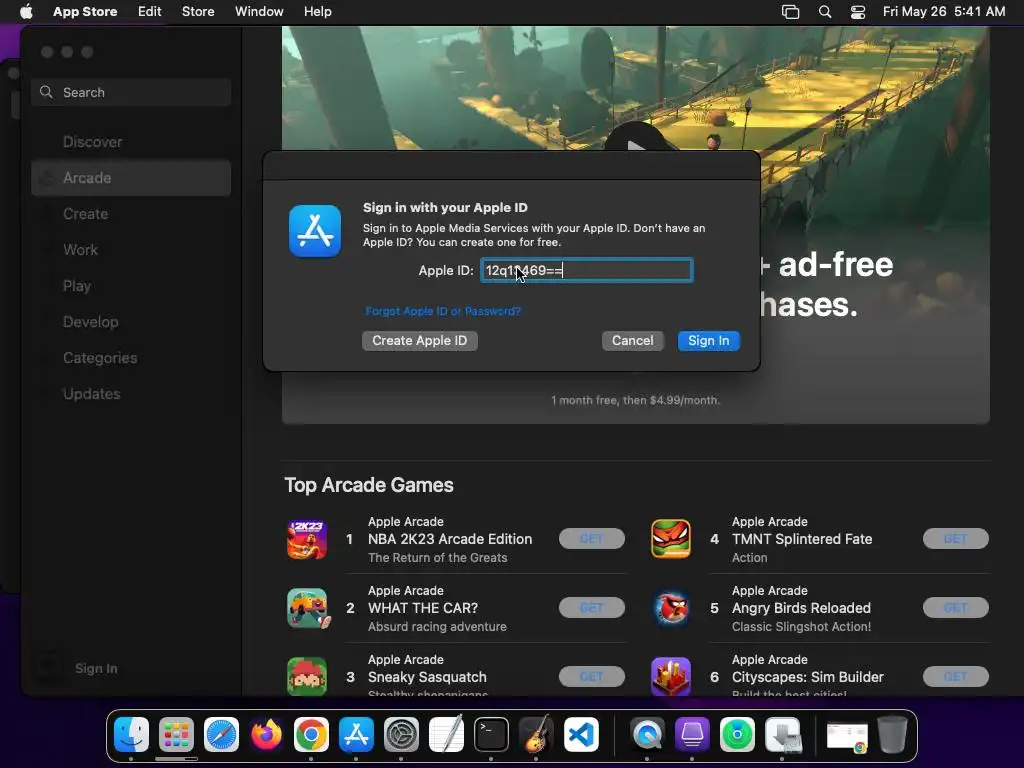Click App Store icon in the Dock
This screenshot has width=1024, height=768.
[356, 735]
